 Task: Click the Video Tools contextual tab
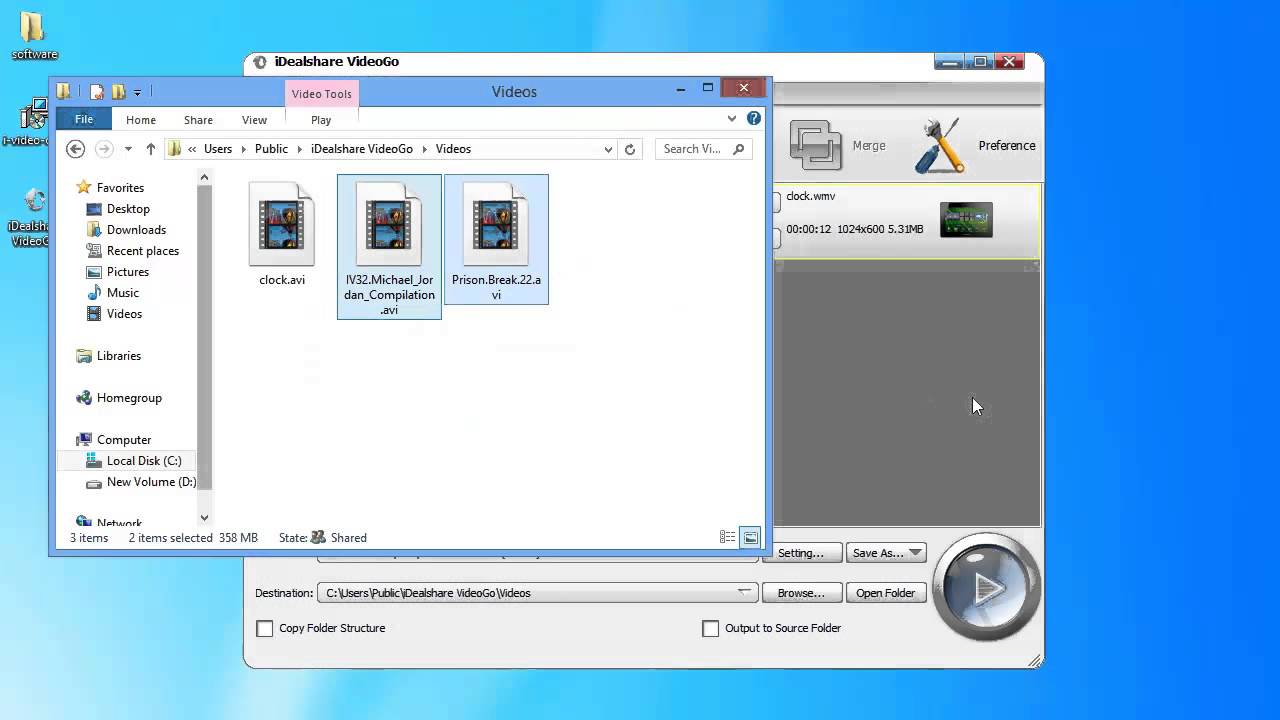point(321,94)
